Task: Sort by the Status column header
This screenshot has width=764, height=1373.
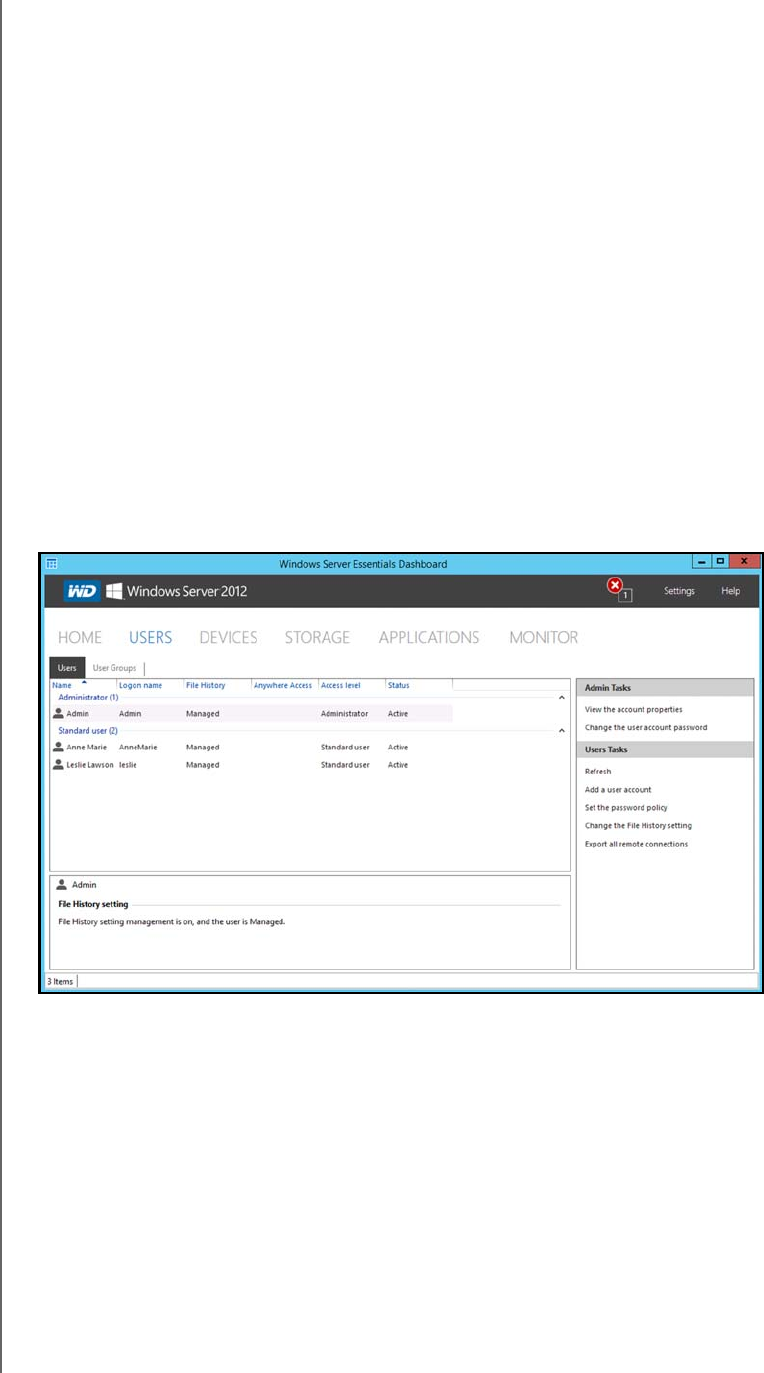Action: [x=398, y=685]
